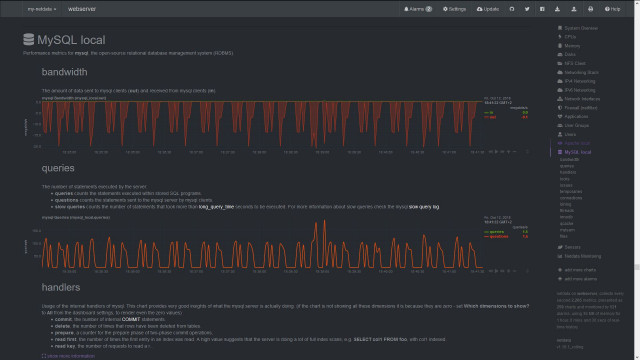Open the Help menu item
The image size is (640, 360).
point(612,9)
